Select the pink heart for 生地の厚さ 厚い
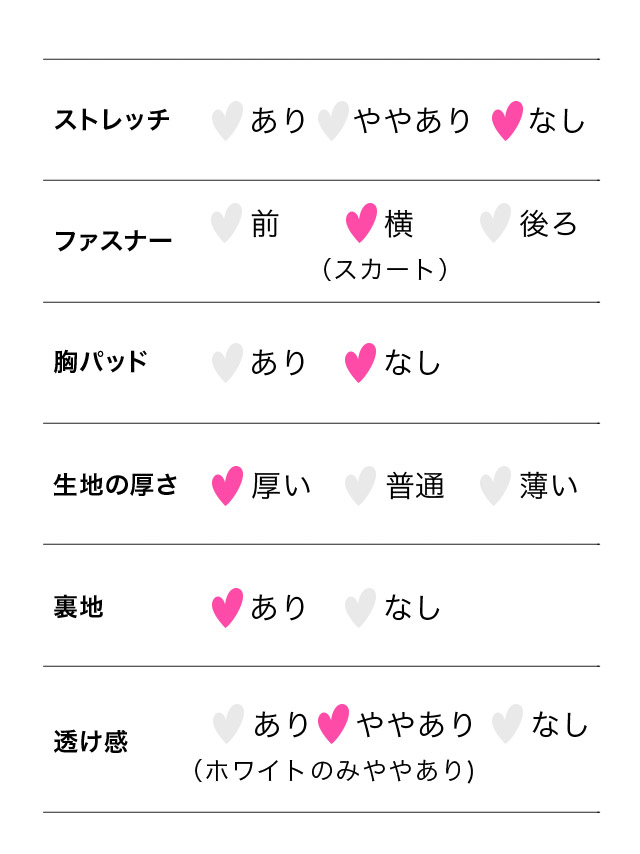 point(227,486)
